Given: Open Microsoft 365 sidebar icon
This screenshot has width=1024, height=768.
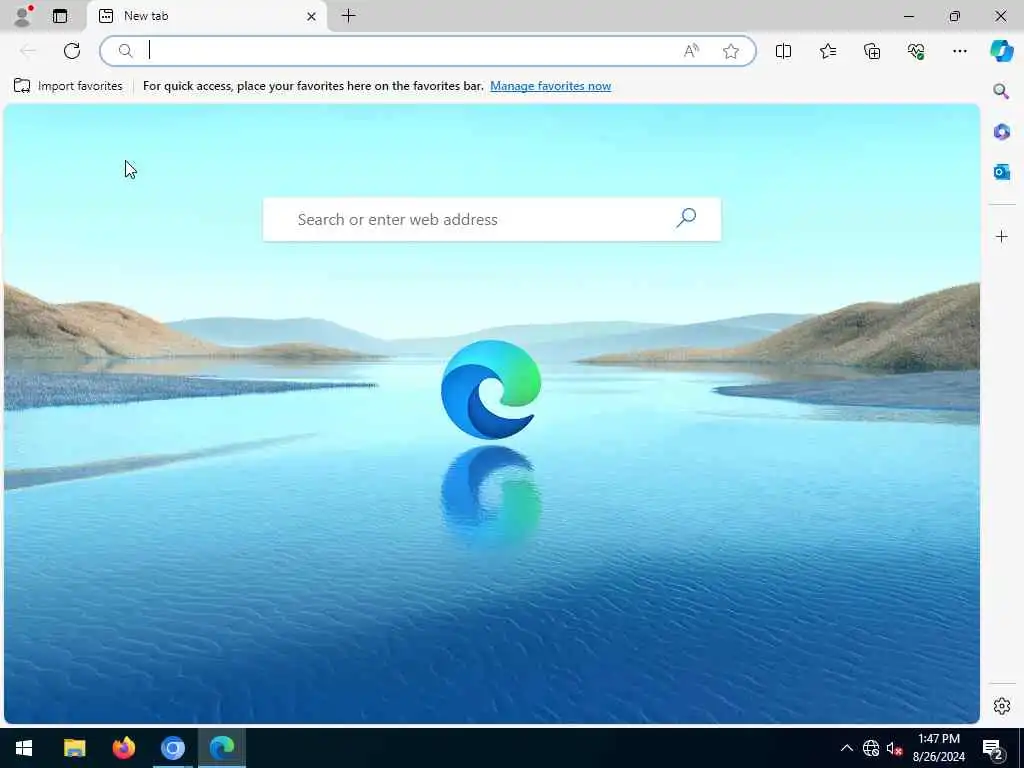Looking at the screenshot, I should pyautogui.click(x=1002, y=131).
